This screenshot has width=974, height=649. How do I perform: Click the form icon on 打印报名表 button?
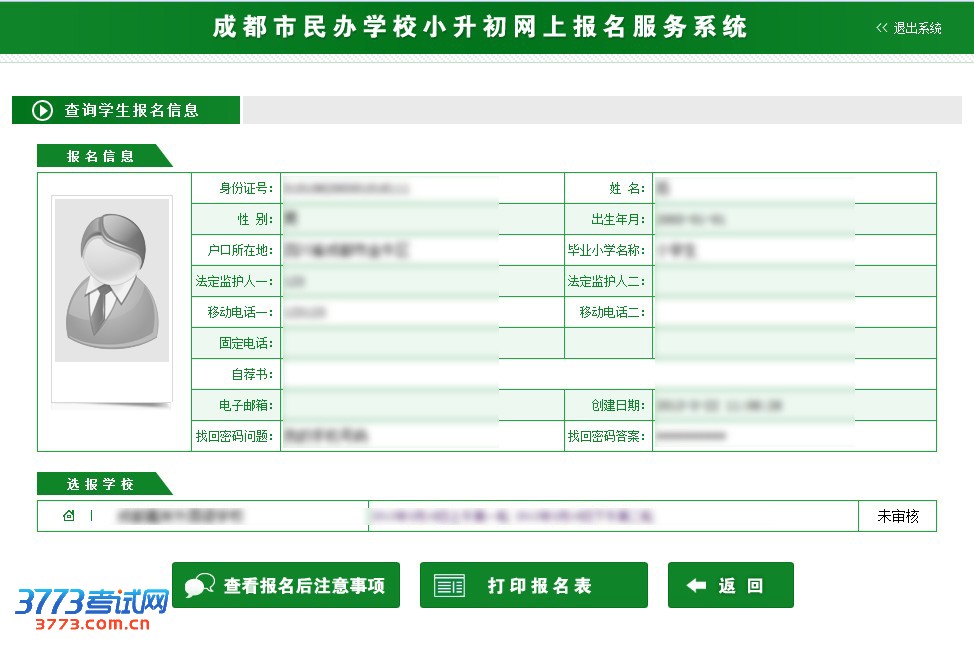click(449, 586)
